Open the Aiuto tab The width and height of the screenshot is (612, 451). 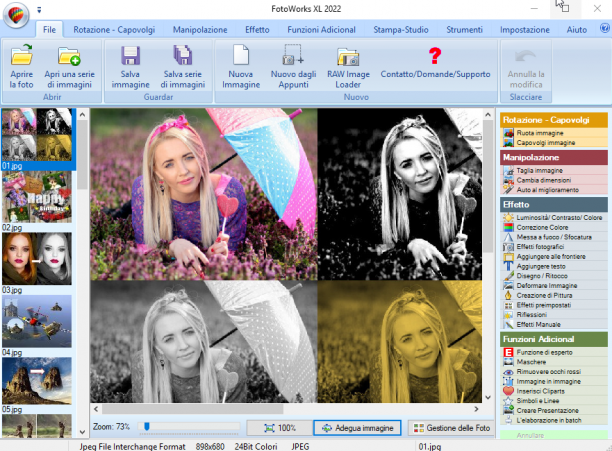576,30
